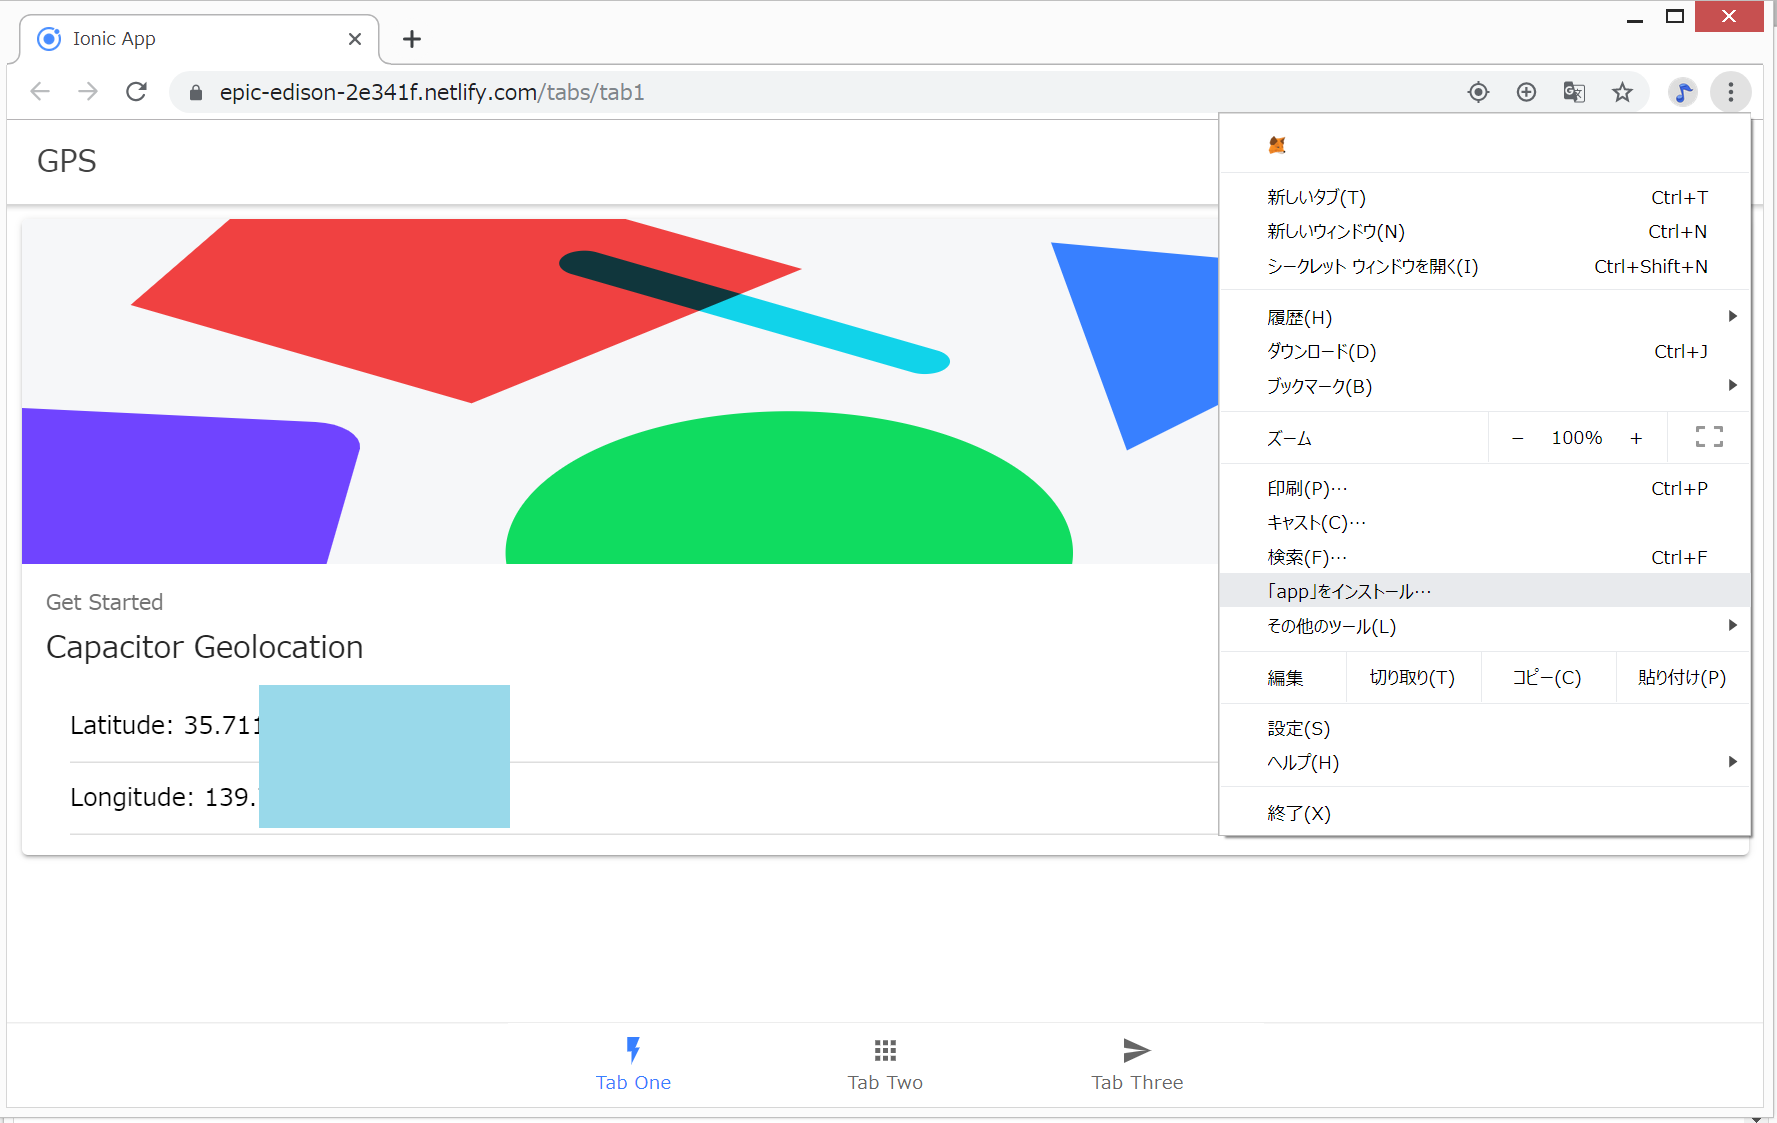Screen dimensions: 1777x1123
Task: Open a new browser tab with plus button
Action: tap(411, 39)
